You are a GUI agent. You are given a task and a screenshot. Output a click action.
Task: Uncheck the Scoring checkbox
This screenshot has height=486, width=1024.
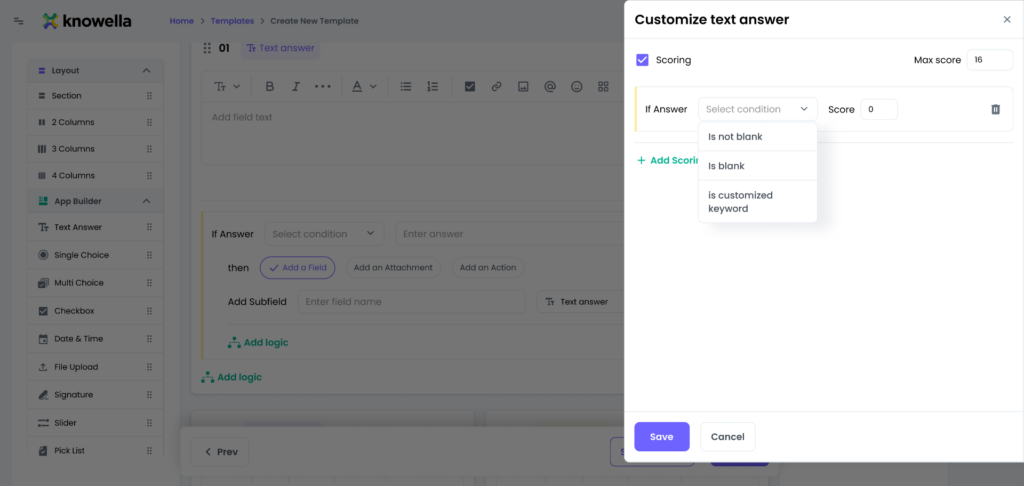click(642, 60)
